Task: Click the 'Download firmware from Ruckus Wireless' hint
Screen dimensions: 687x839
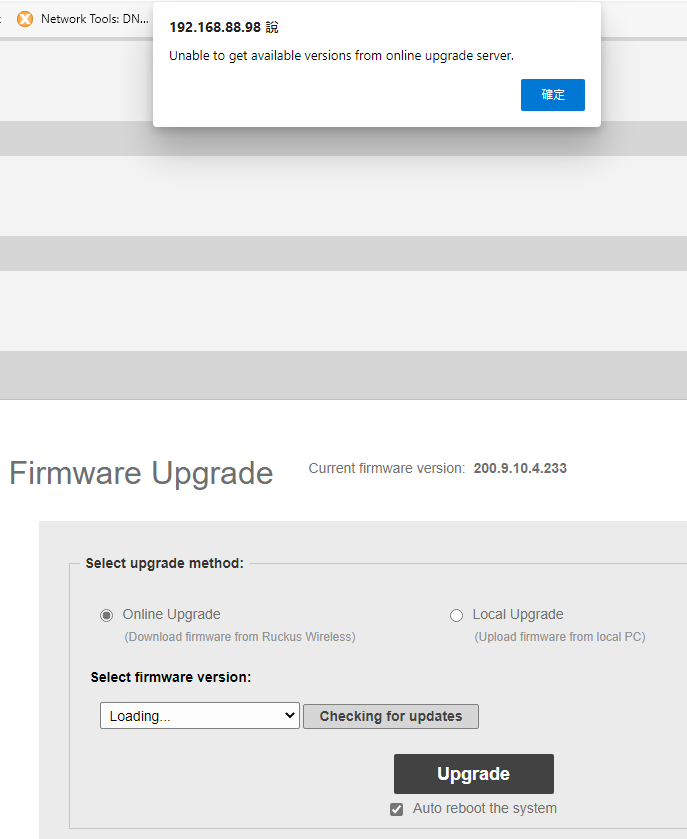Action: click(239, 637)
